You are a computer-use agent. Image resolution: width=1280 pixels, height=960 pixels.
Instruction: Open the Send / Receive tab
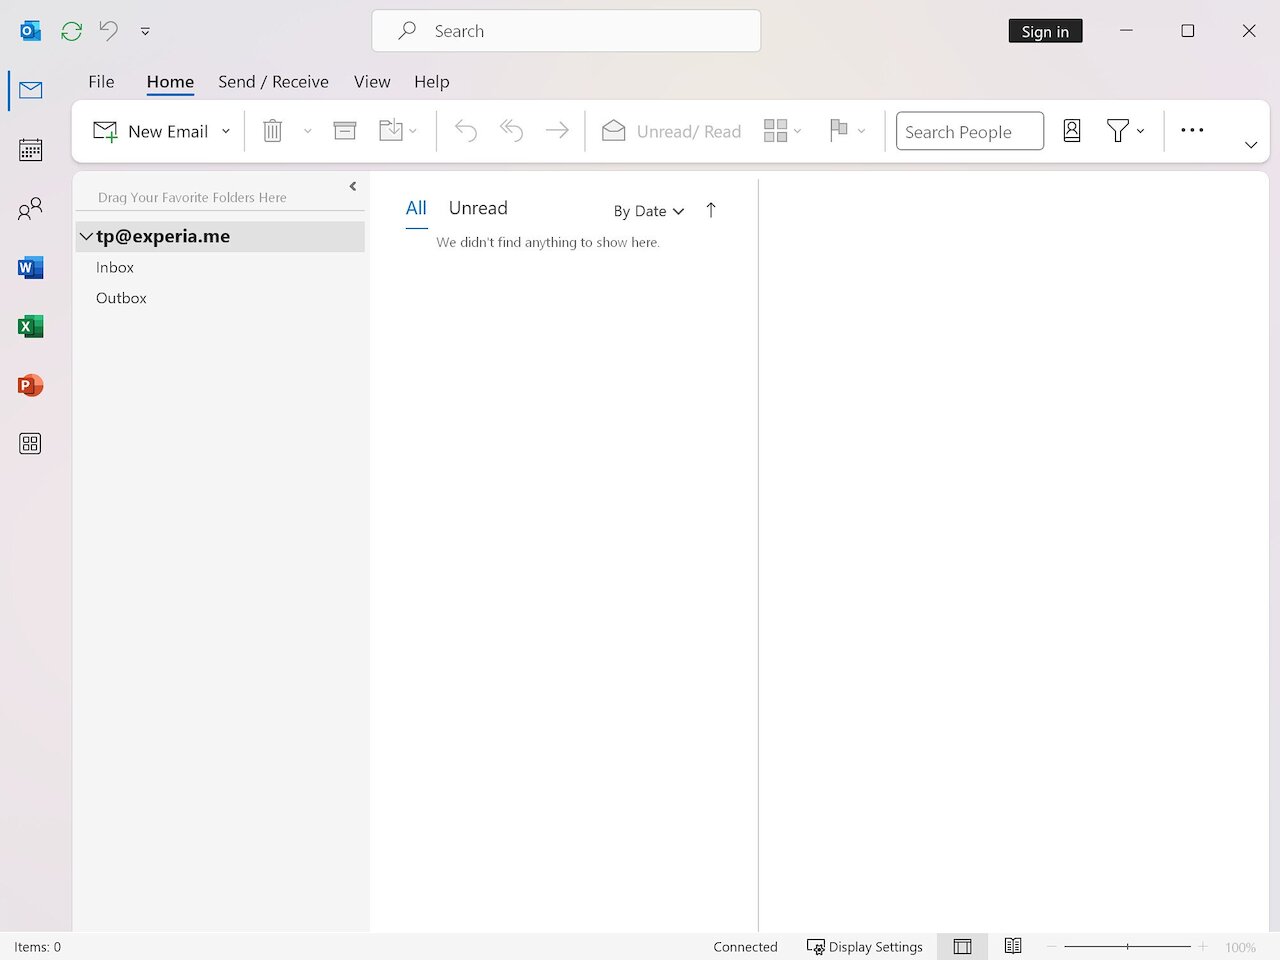(273, 81)
